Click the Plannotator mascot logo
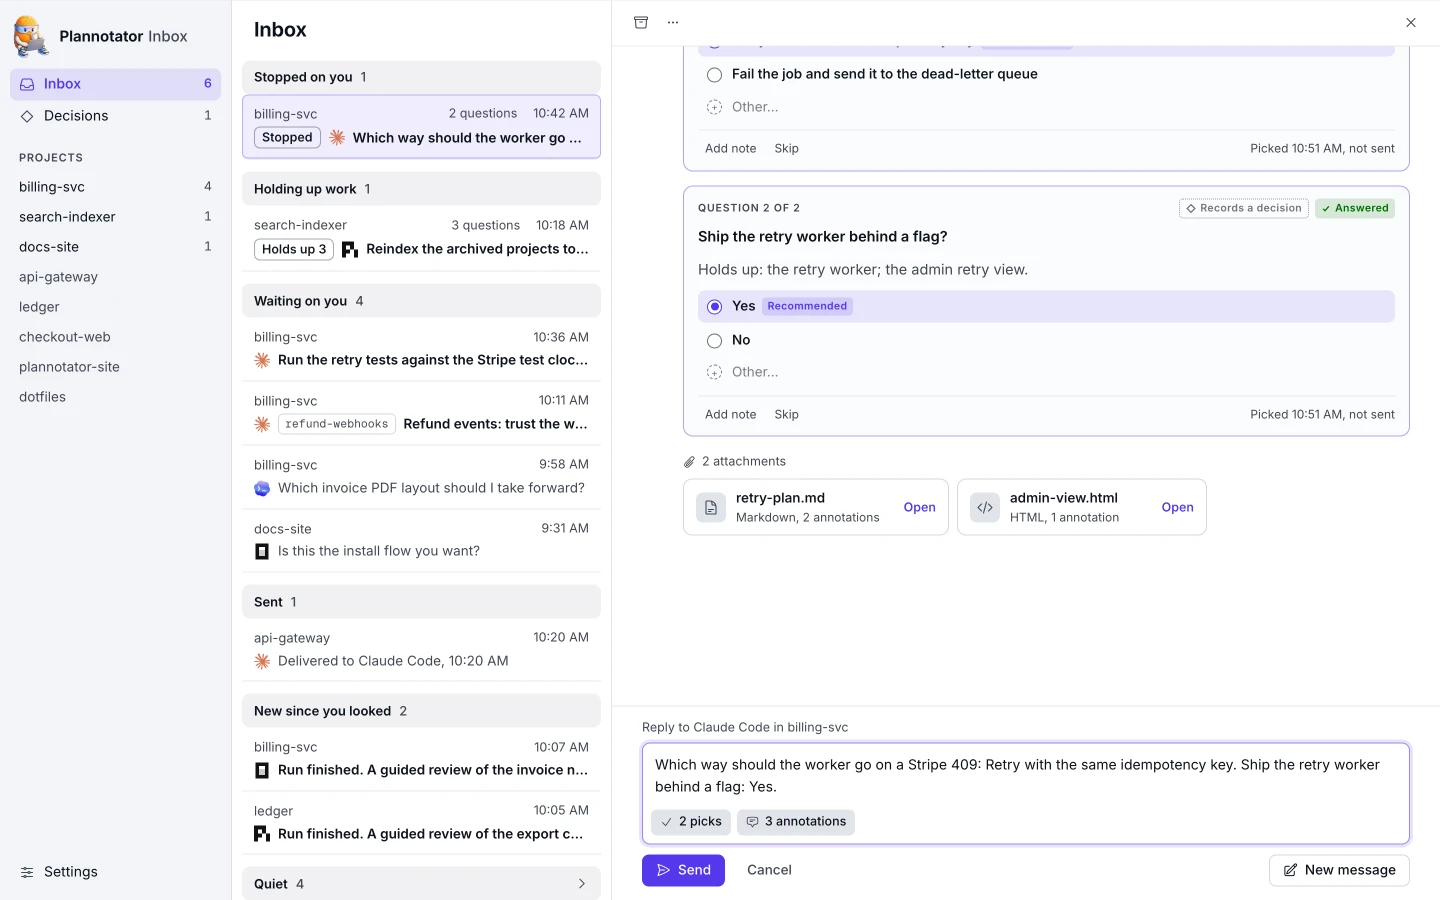 (x=31, y=36)
